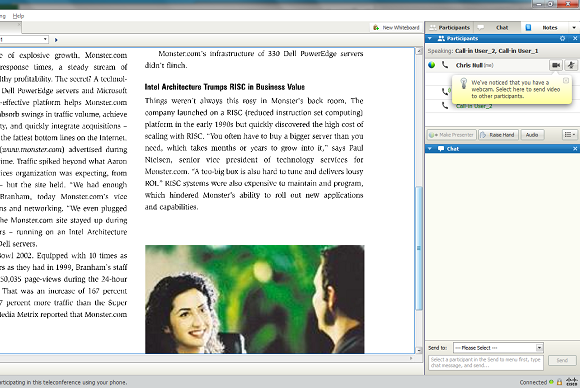580x388 pixels.
Task: Click the security lock icon in status bar
Action: click(559, 382)
